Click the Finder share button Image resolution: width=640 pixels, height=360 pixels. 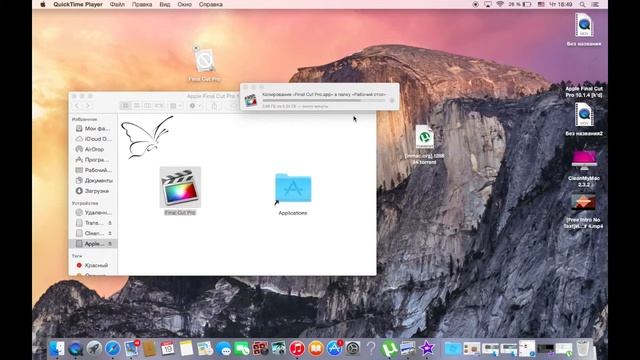pos(214,106)
